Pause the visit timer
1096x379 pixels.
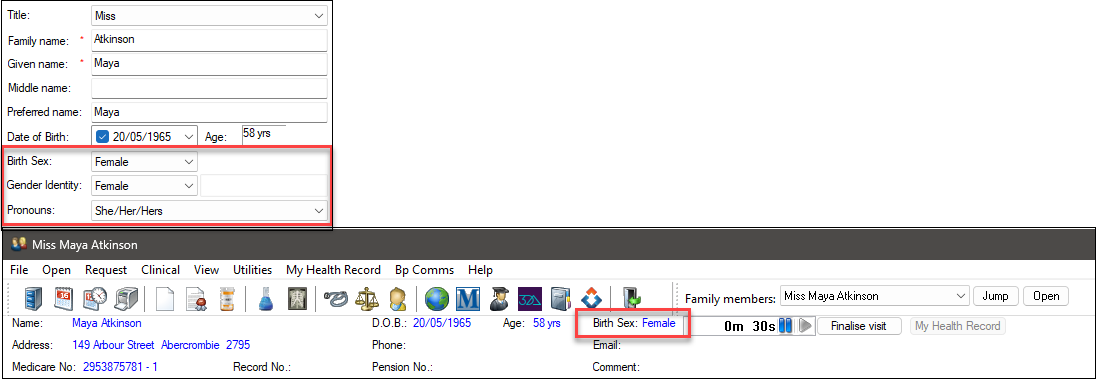[x=786, y=326]
